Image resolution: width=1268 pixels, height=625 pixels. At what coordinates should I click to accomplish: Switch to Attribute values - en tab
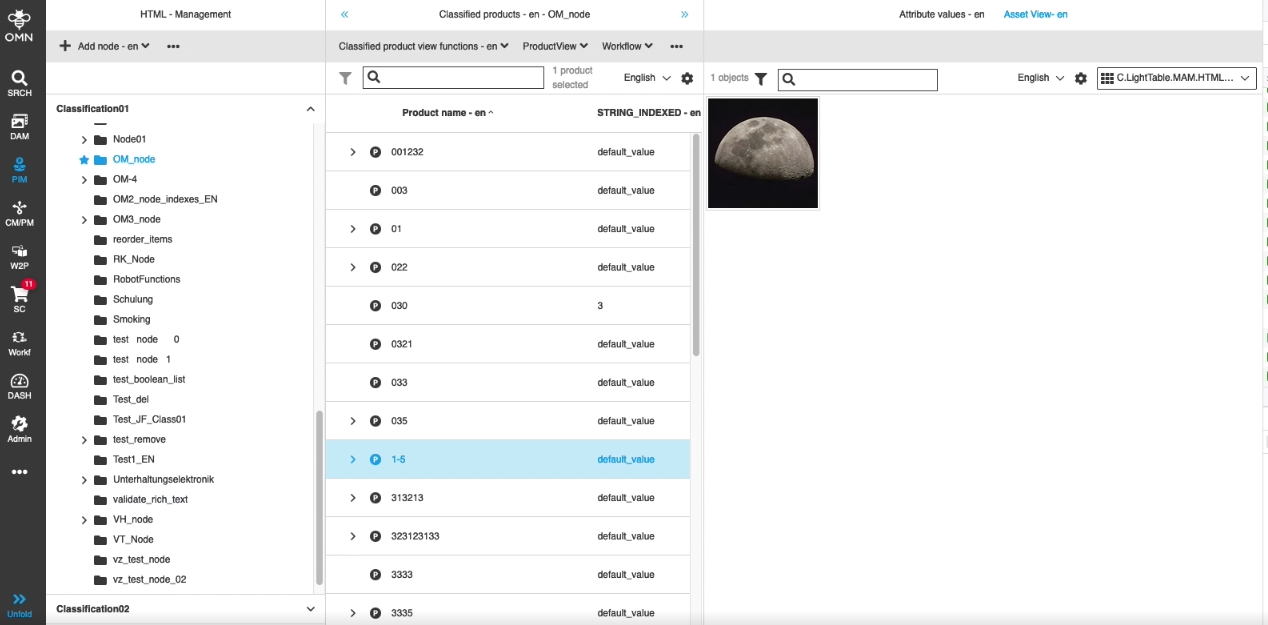[941, 15]
